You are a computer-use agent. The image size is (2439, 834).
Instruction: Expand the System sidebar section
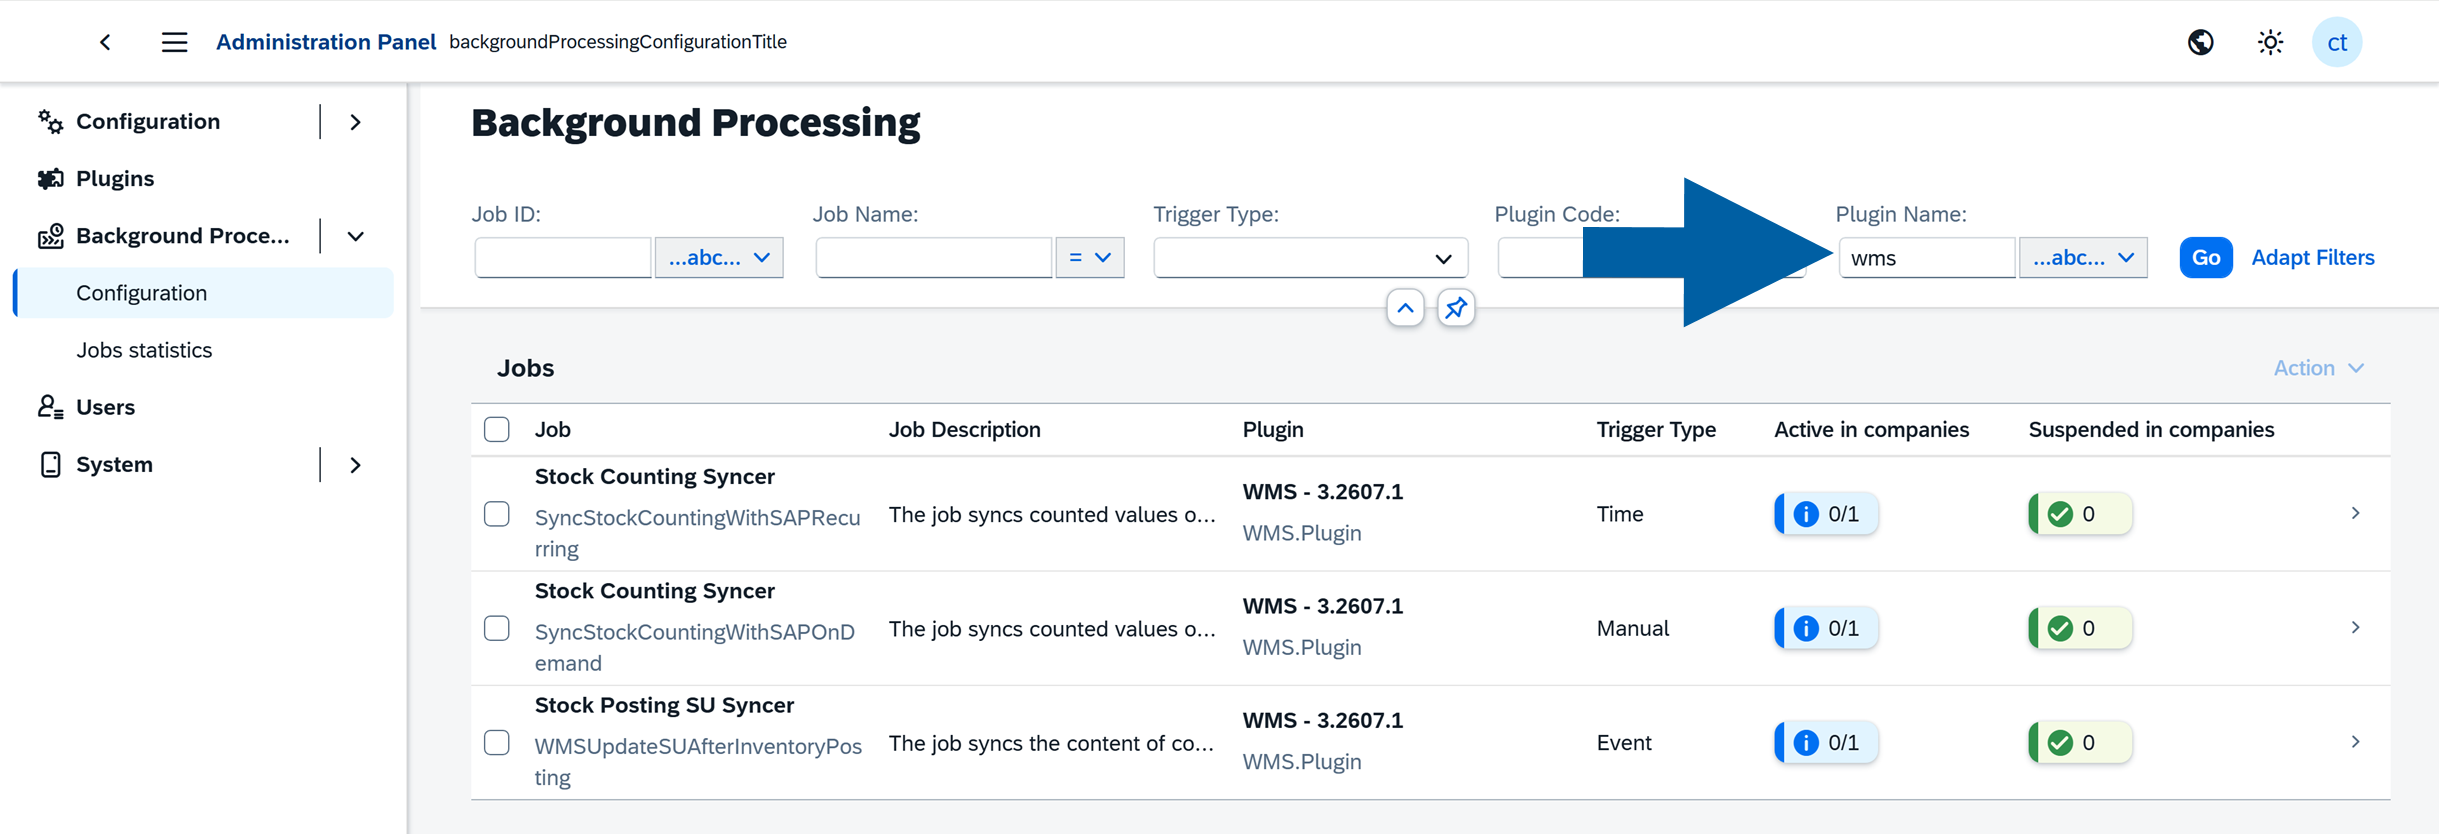356,465
